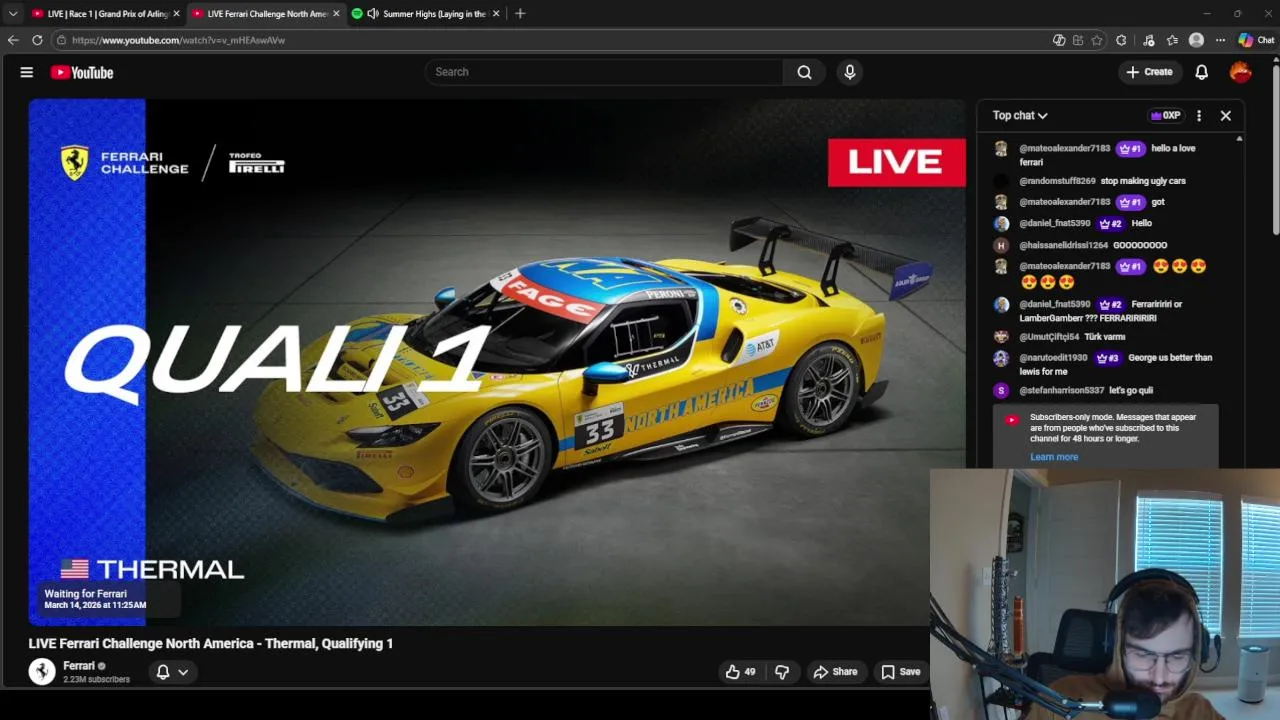Image resolution: width=1280 pixels, height=720 pixels.
Task: Mute the Summer Highs tab audio icon
Action: (373, 14)
